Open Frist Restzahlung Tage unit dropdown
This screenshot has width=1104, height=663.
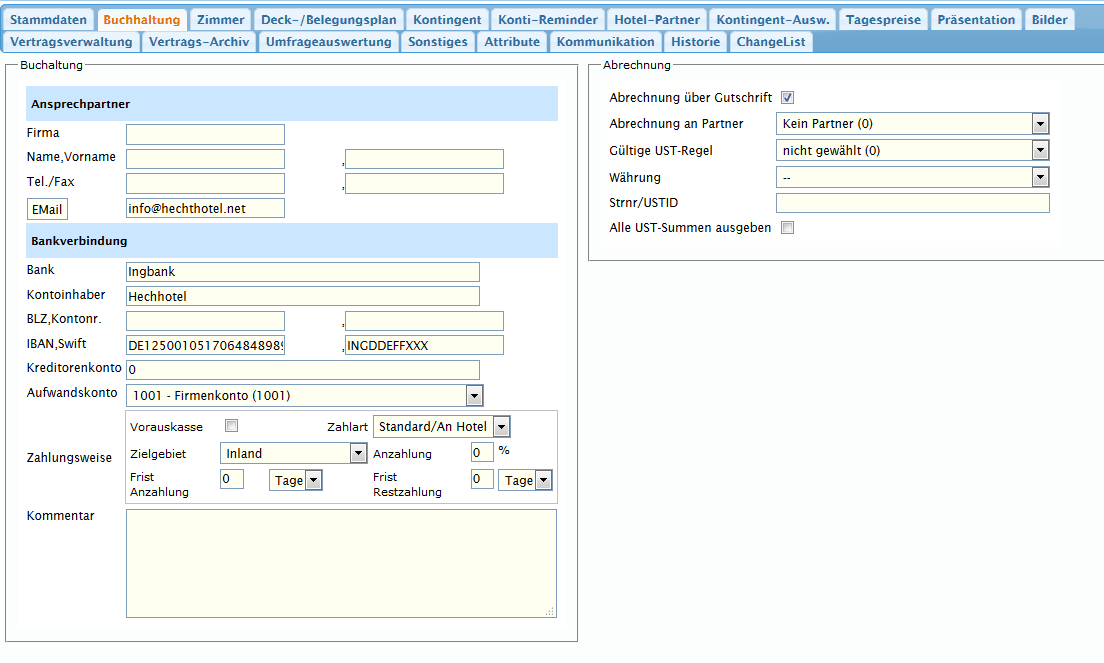point(525,481)
